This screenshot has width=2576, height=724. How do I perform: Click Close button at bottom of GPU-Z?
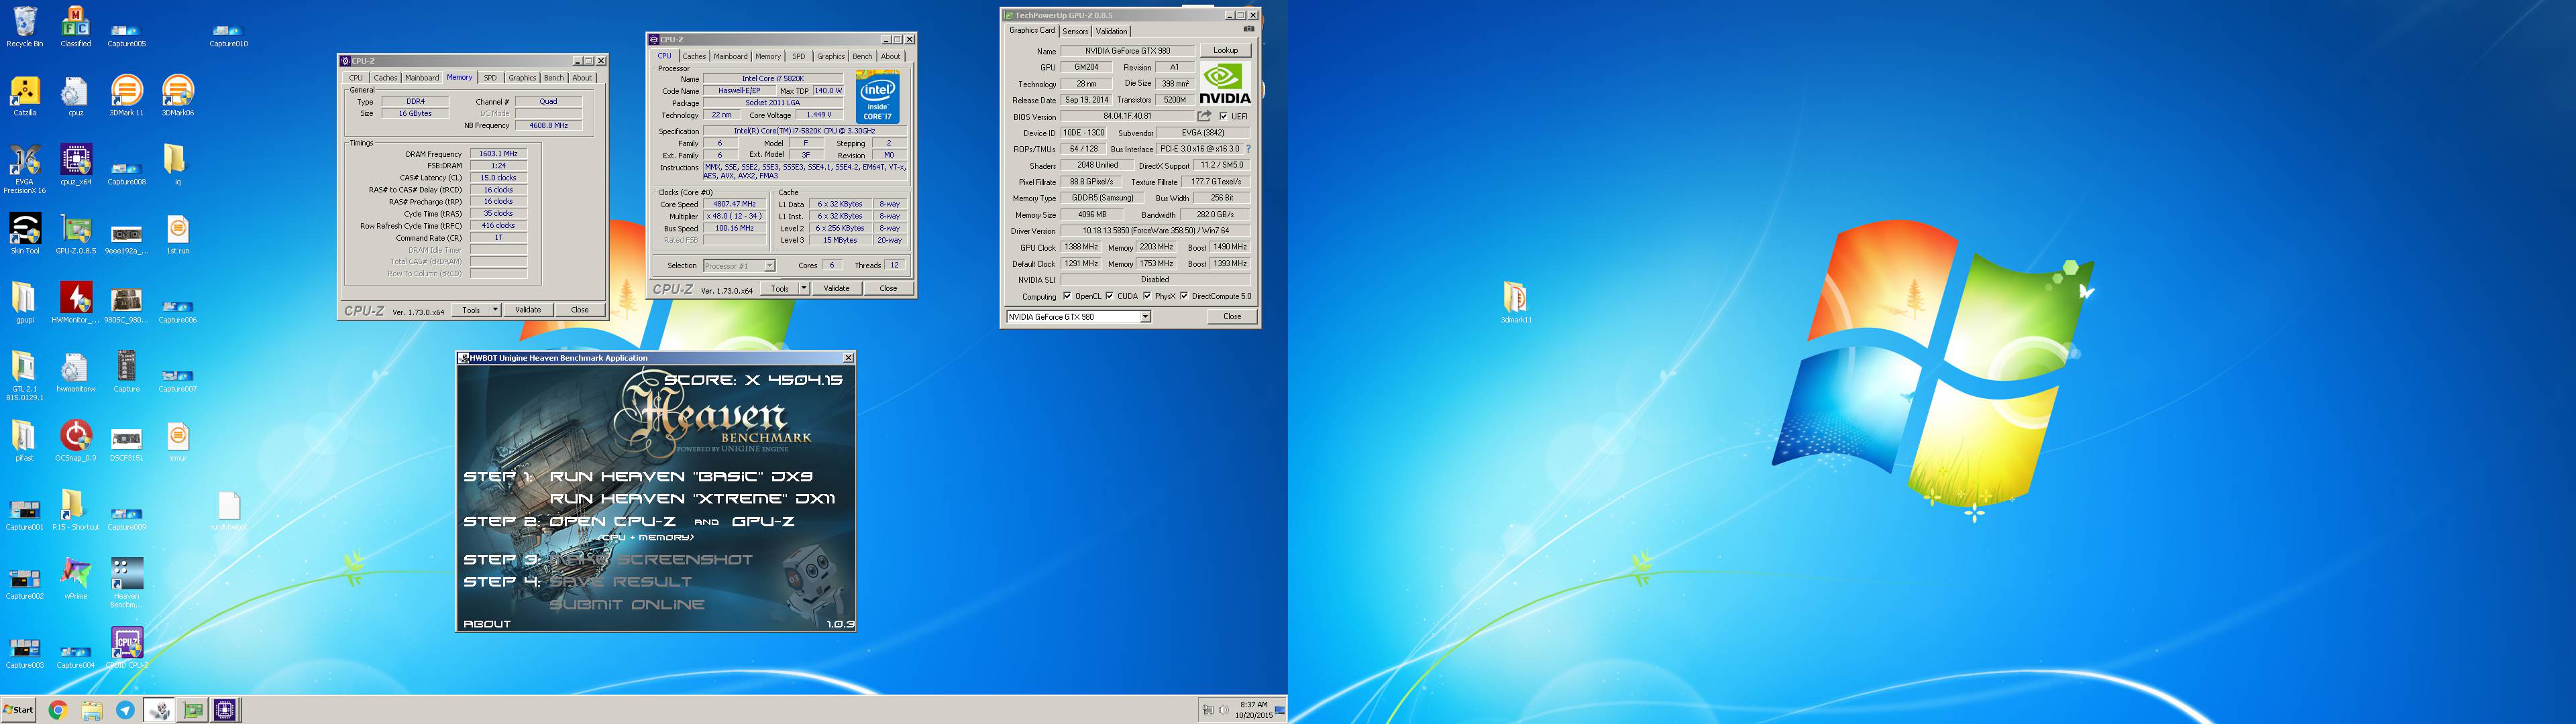[1232, 316]
